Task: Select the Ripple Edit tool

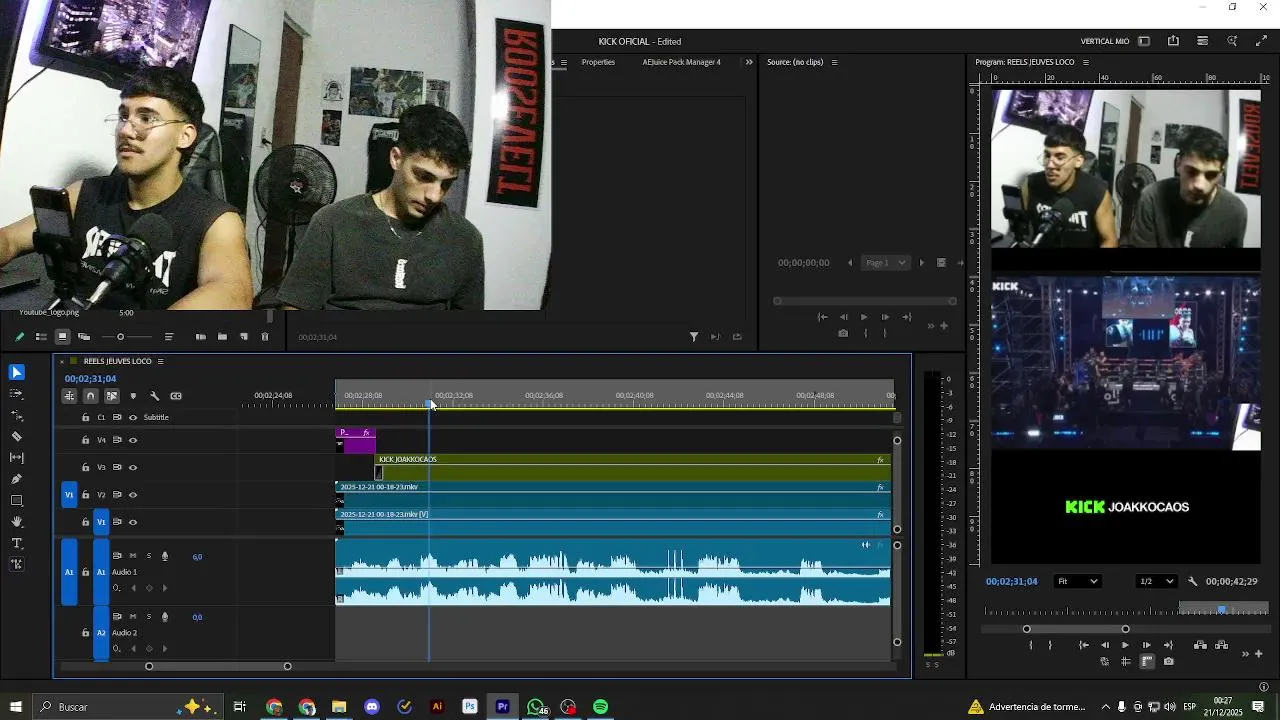Action: click(x=16, y=415)
